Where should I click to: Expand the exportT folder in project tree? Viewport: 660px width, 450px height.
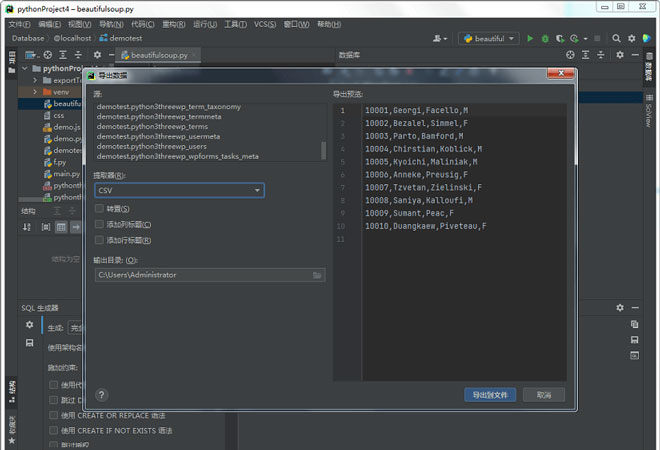35,80
